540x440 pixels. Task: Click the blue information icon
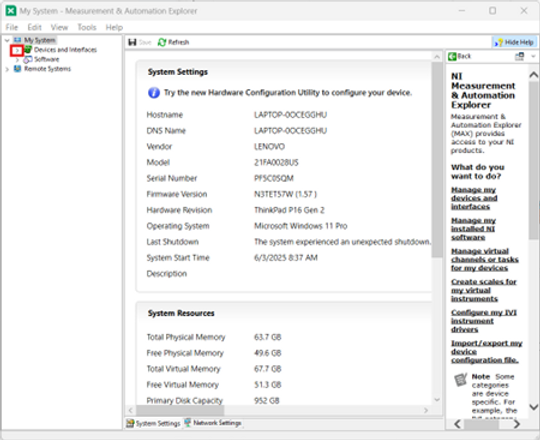[x=154, y=93]
